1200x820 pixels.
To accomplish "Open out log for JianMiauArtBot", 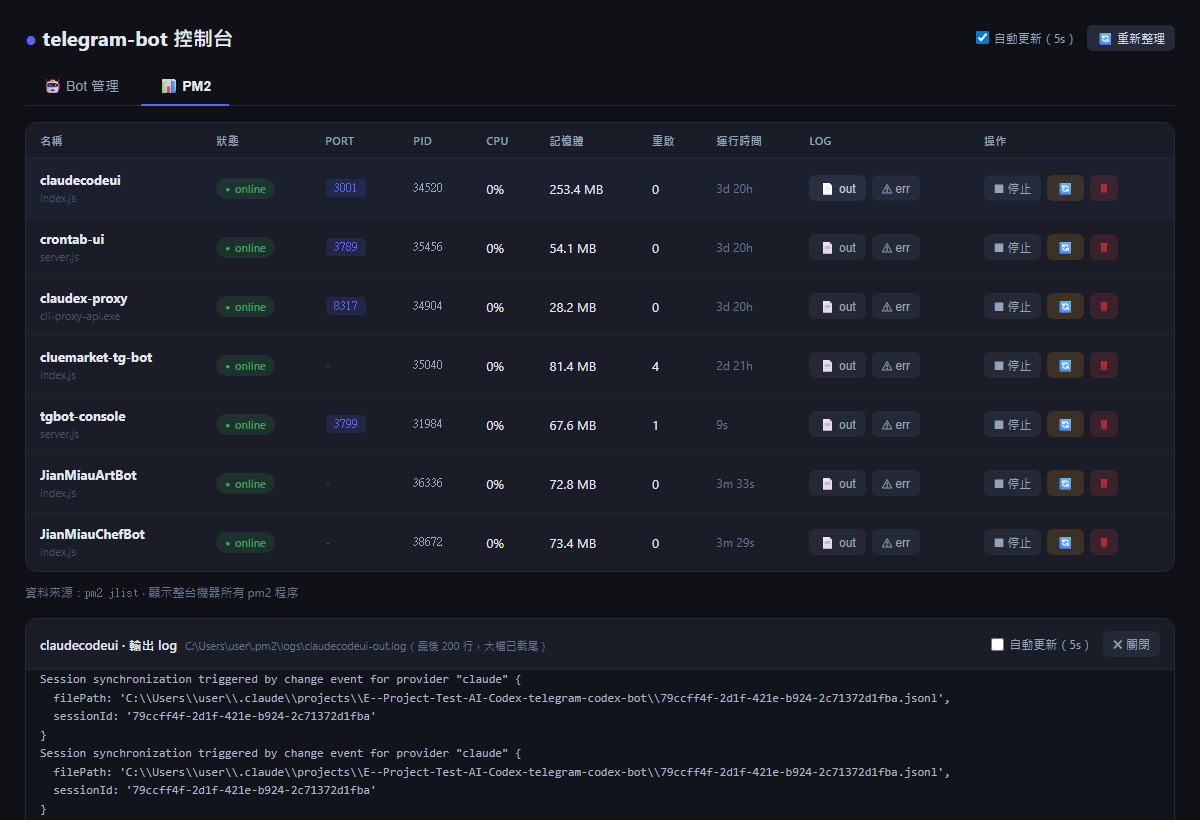I will 837,483.
